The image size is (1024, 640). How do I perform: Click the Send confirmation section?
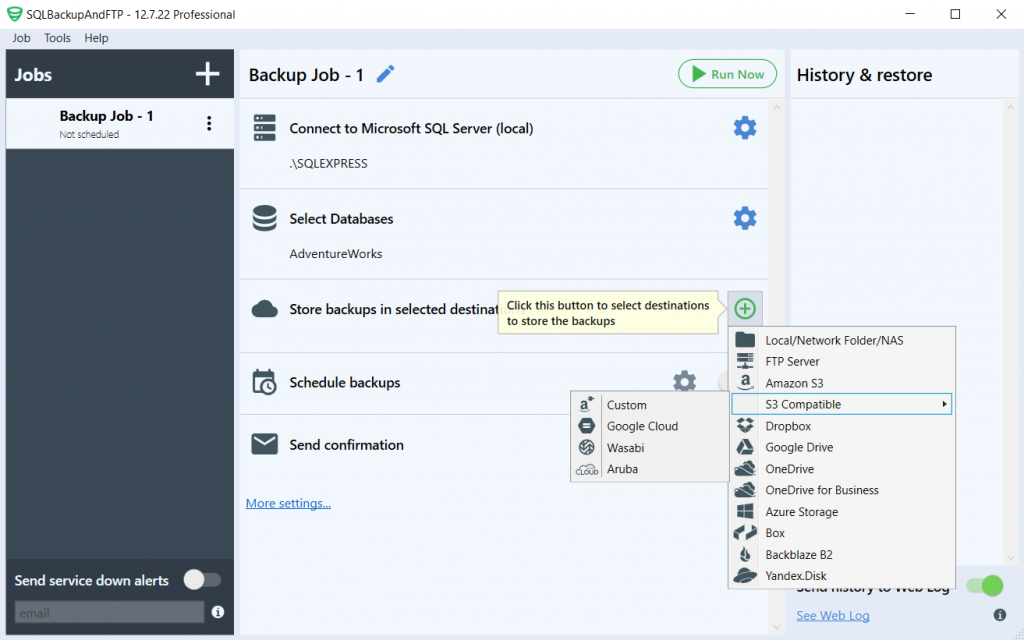click(346, 445)
